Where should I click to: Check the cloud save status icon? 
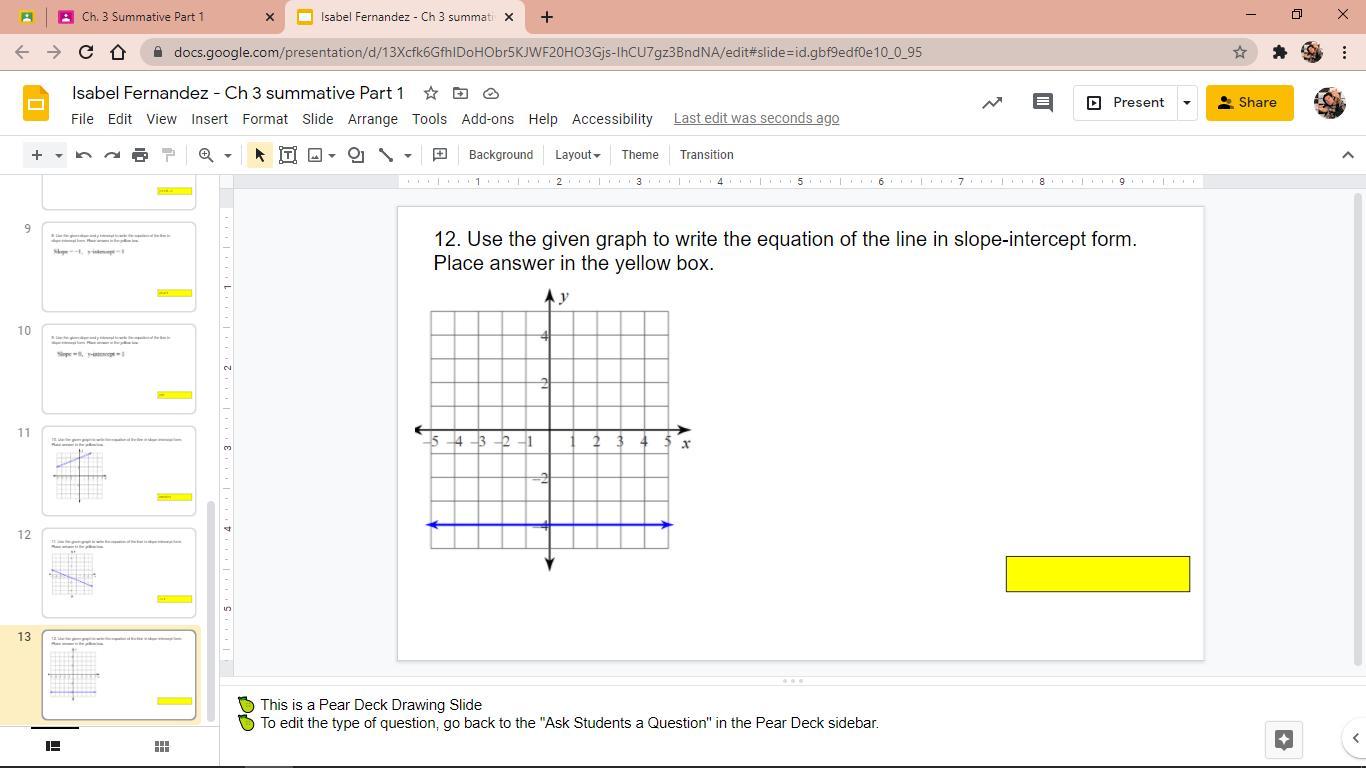pos(491,93)
